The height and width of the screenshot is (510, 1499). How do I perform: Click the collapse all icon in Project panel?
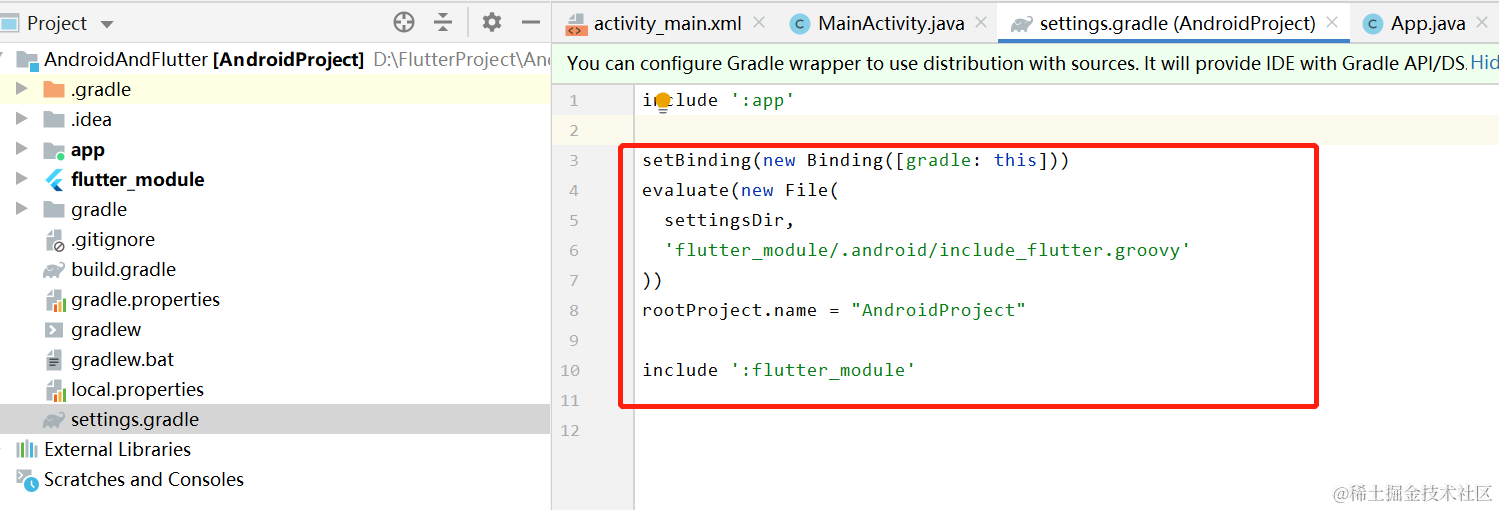pos(443,22)
